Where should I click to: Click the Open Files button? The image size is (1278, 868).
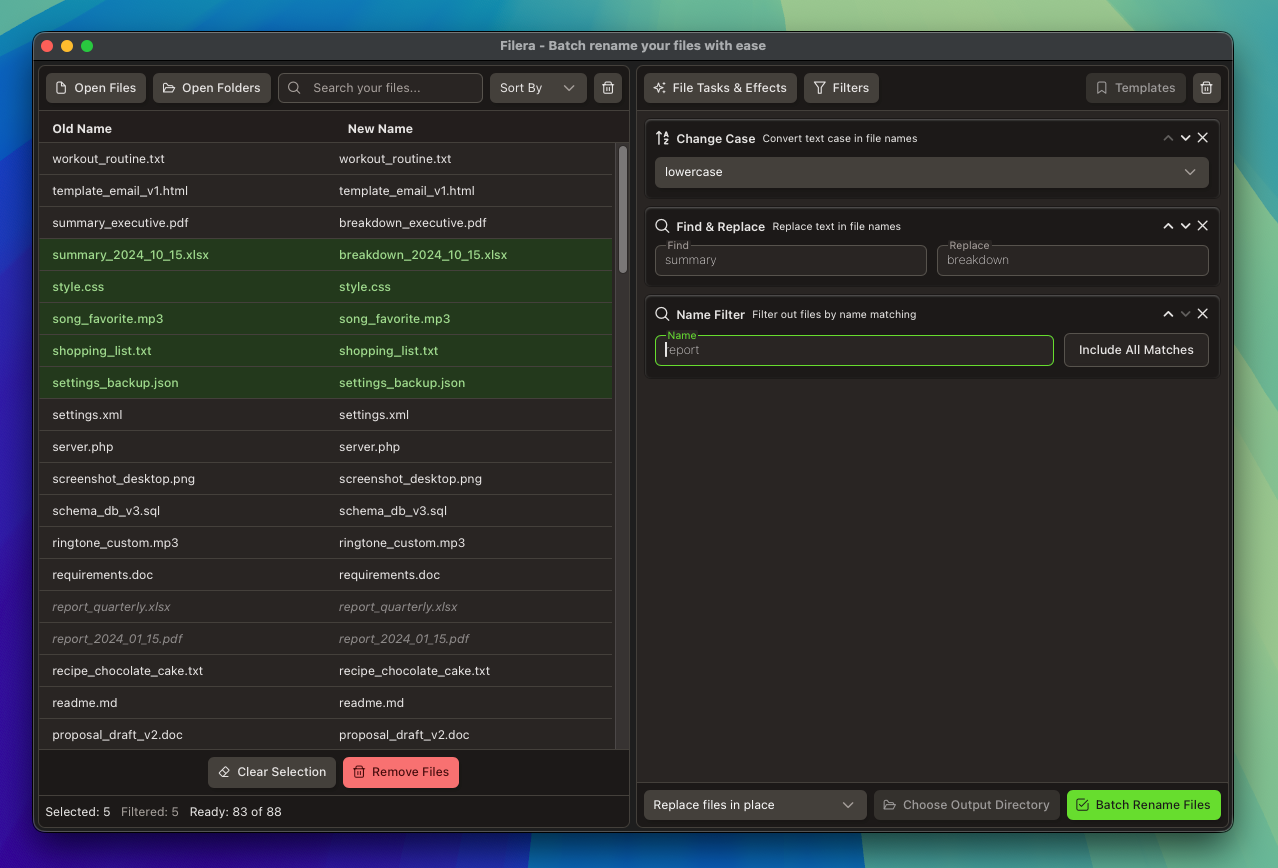click(96, 88)
